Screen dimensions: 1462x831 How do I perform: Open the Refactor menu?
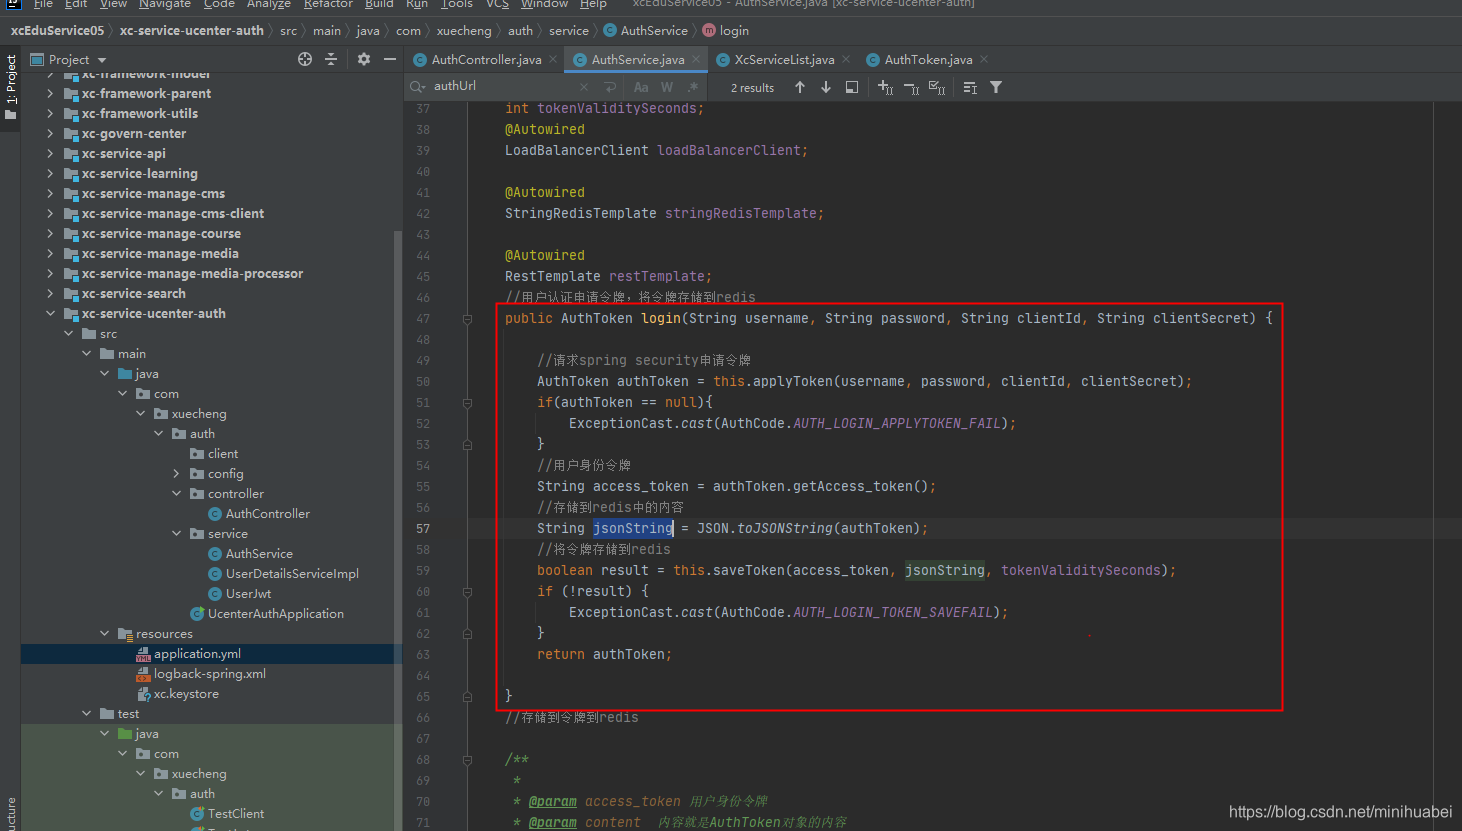point(328,4)
